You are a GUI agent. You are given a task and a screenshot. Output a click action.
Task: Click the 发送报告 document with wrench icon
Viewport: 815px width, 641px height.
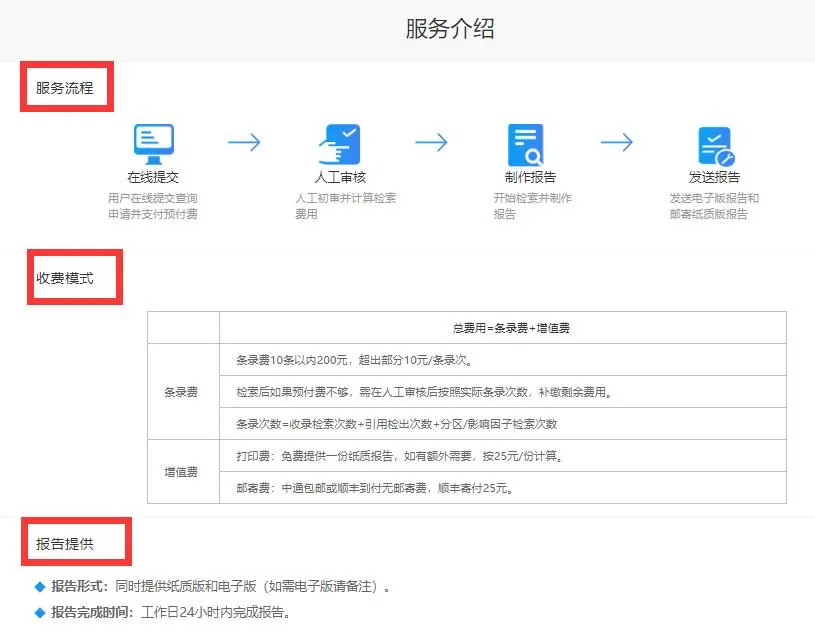[x=715, y=146]
